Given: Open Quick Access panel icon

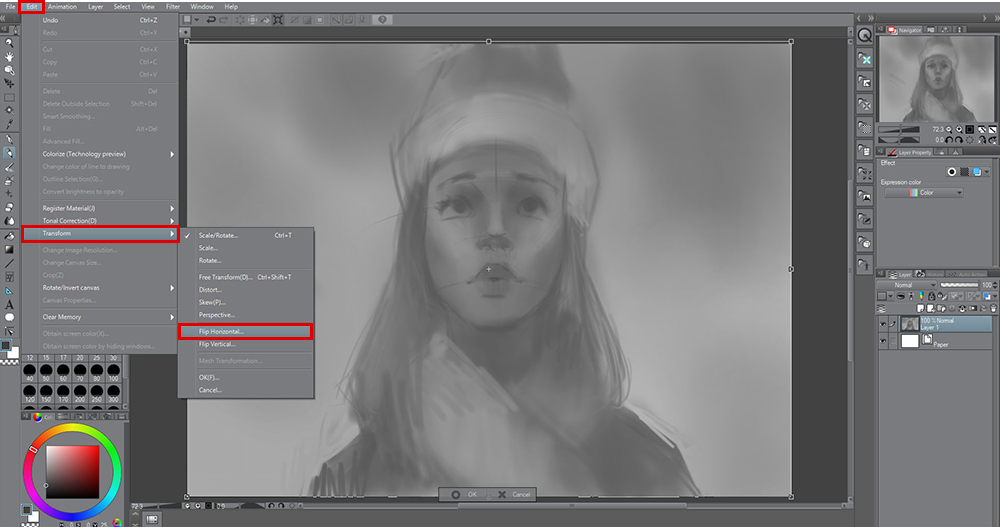Looking at the screenshot, I should (x=864, y=36).
